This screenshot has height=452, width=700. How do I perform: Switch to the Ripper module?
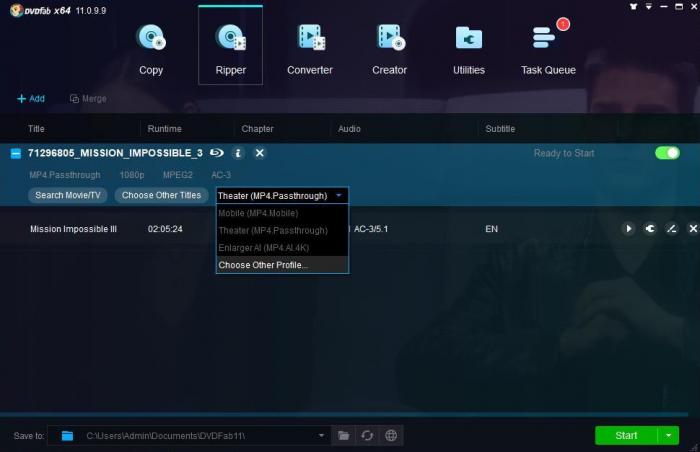tap(230, 45)
